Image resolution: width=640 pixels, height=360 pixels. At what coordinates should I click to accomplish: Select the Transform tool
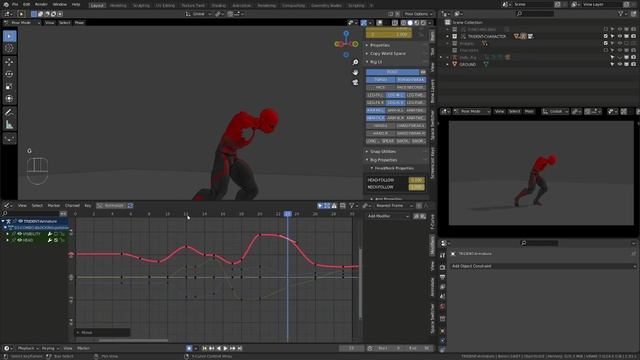[x=9, y=99]
